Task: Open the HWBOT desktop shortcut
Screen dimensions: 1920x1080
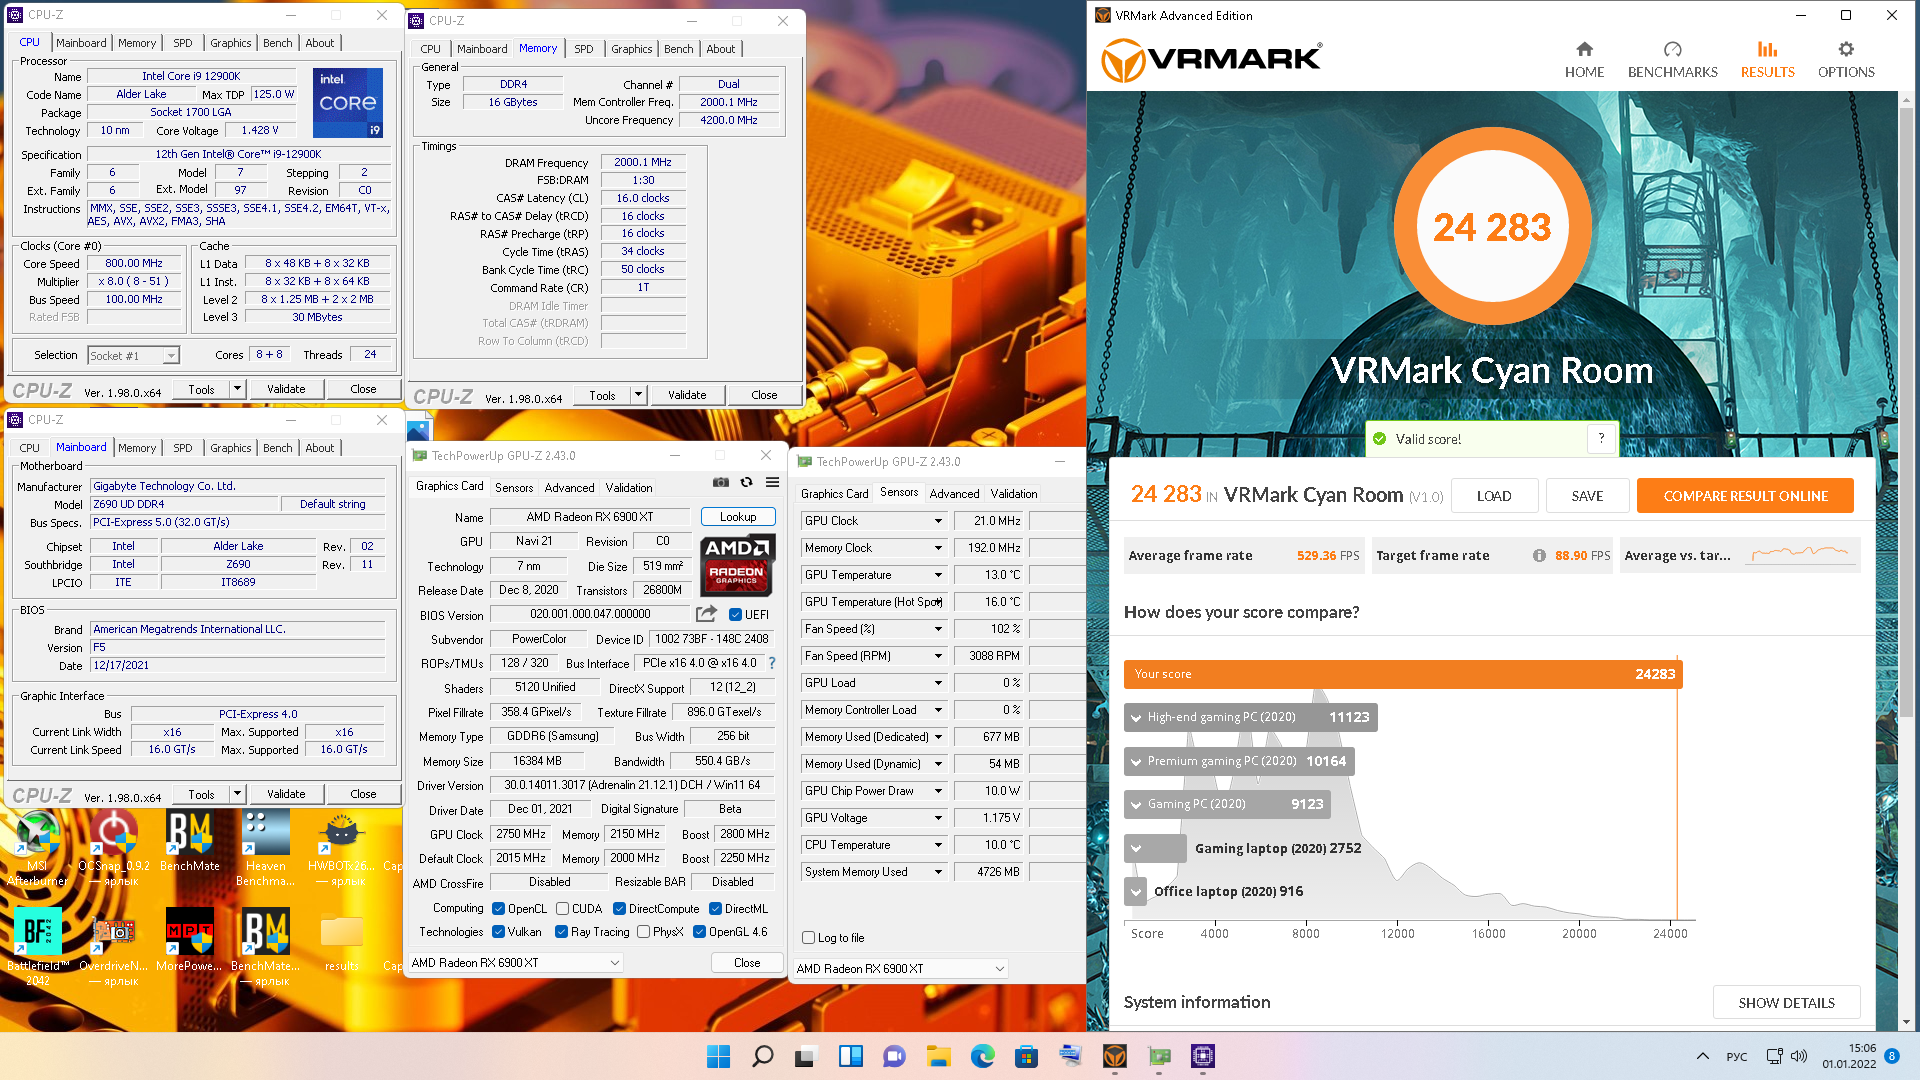Action: point(340,848)
